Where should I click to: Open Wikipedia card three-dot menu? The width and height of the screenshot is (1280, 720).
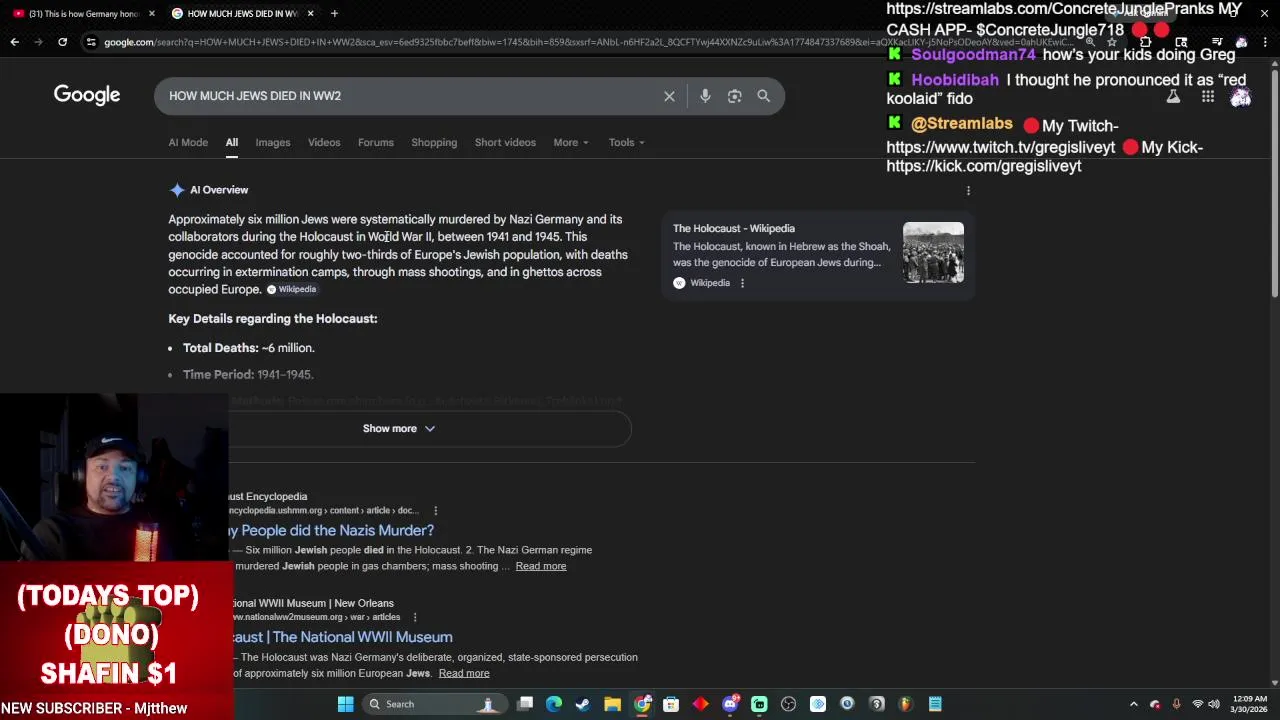(742, 283)
